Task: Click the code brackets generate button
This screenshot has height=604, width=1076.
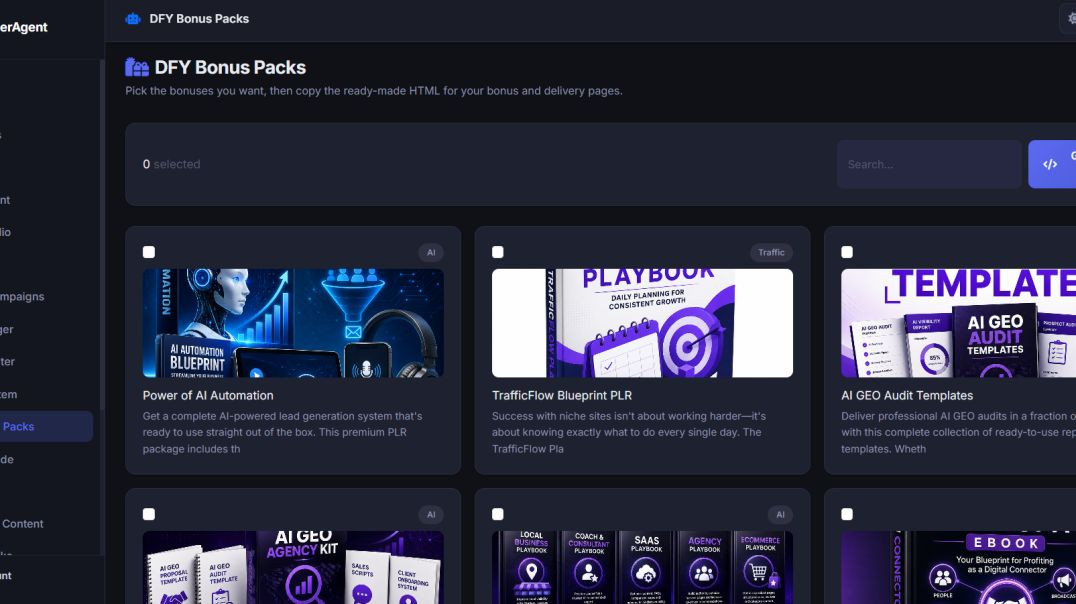Action: 1052,164
